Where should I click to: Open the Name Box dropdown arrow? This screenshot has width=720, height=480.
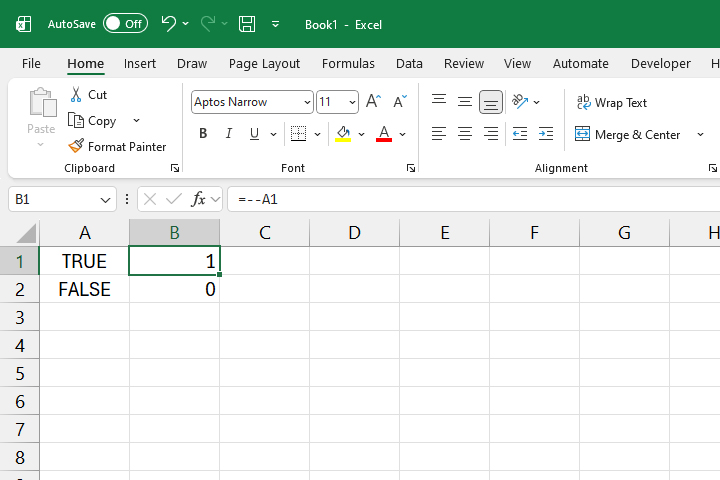tap(106, 199)
